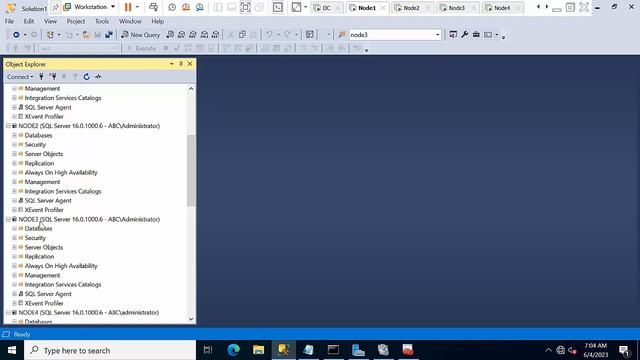Toggle auto hide pin on Object Explorer

tap(181, 64)
